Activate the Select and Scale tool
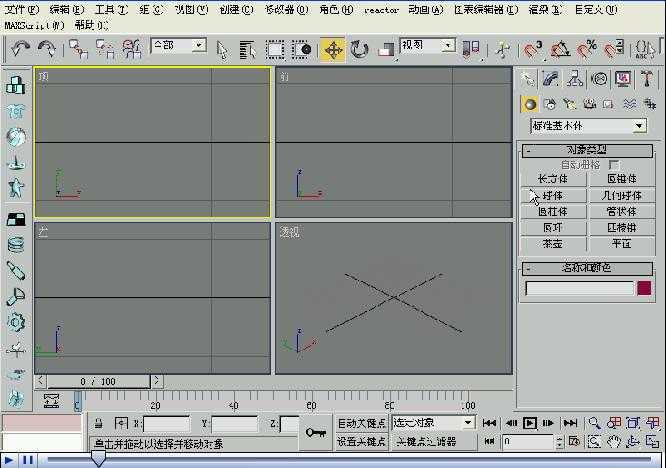Viewport: 666px width, 468px height. point(386,50)
